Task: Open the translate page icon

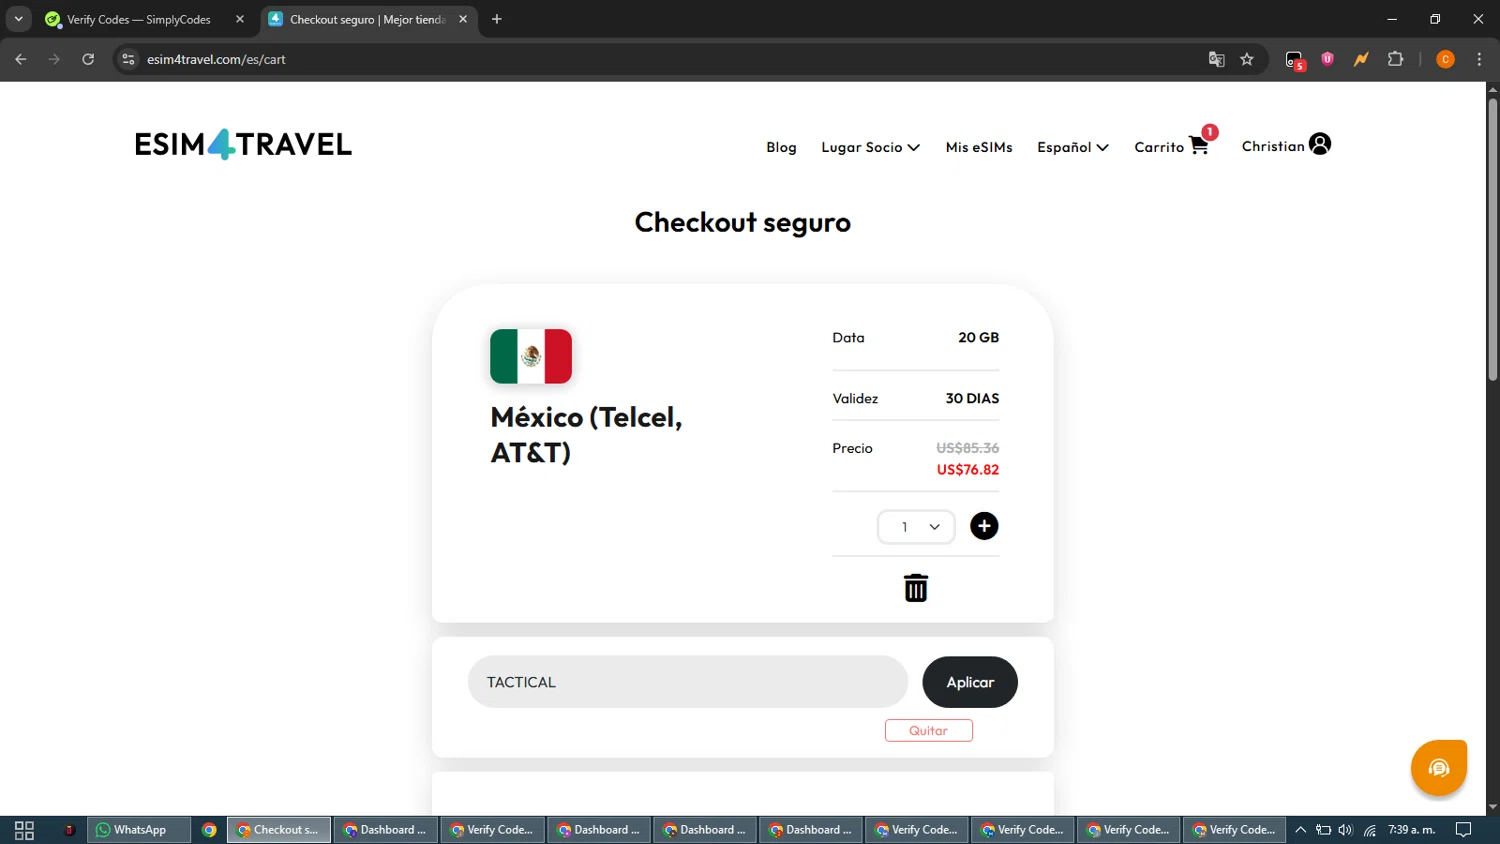Action: point(1216,59)
